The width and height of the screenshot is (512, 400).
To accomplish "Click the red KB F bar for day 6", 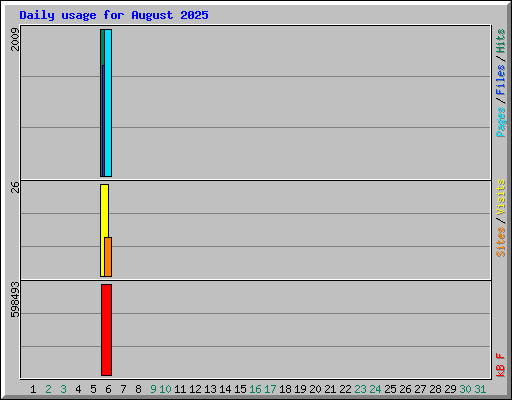I will [x=107, y=330].
